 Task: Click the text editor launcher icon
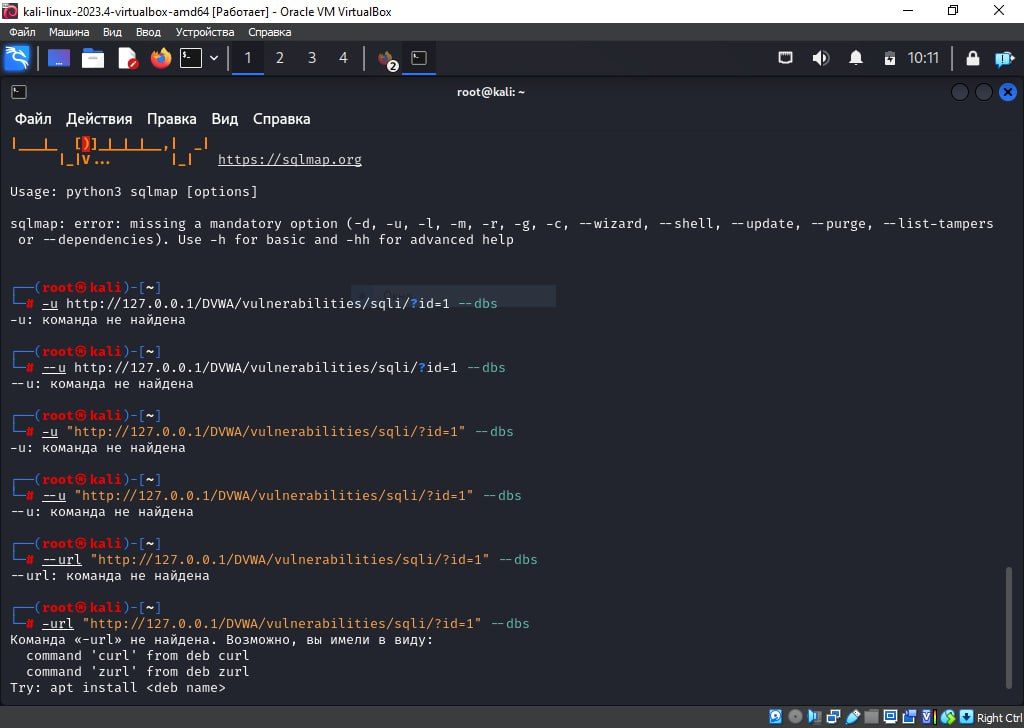pos(127,58)
